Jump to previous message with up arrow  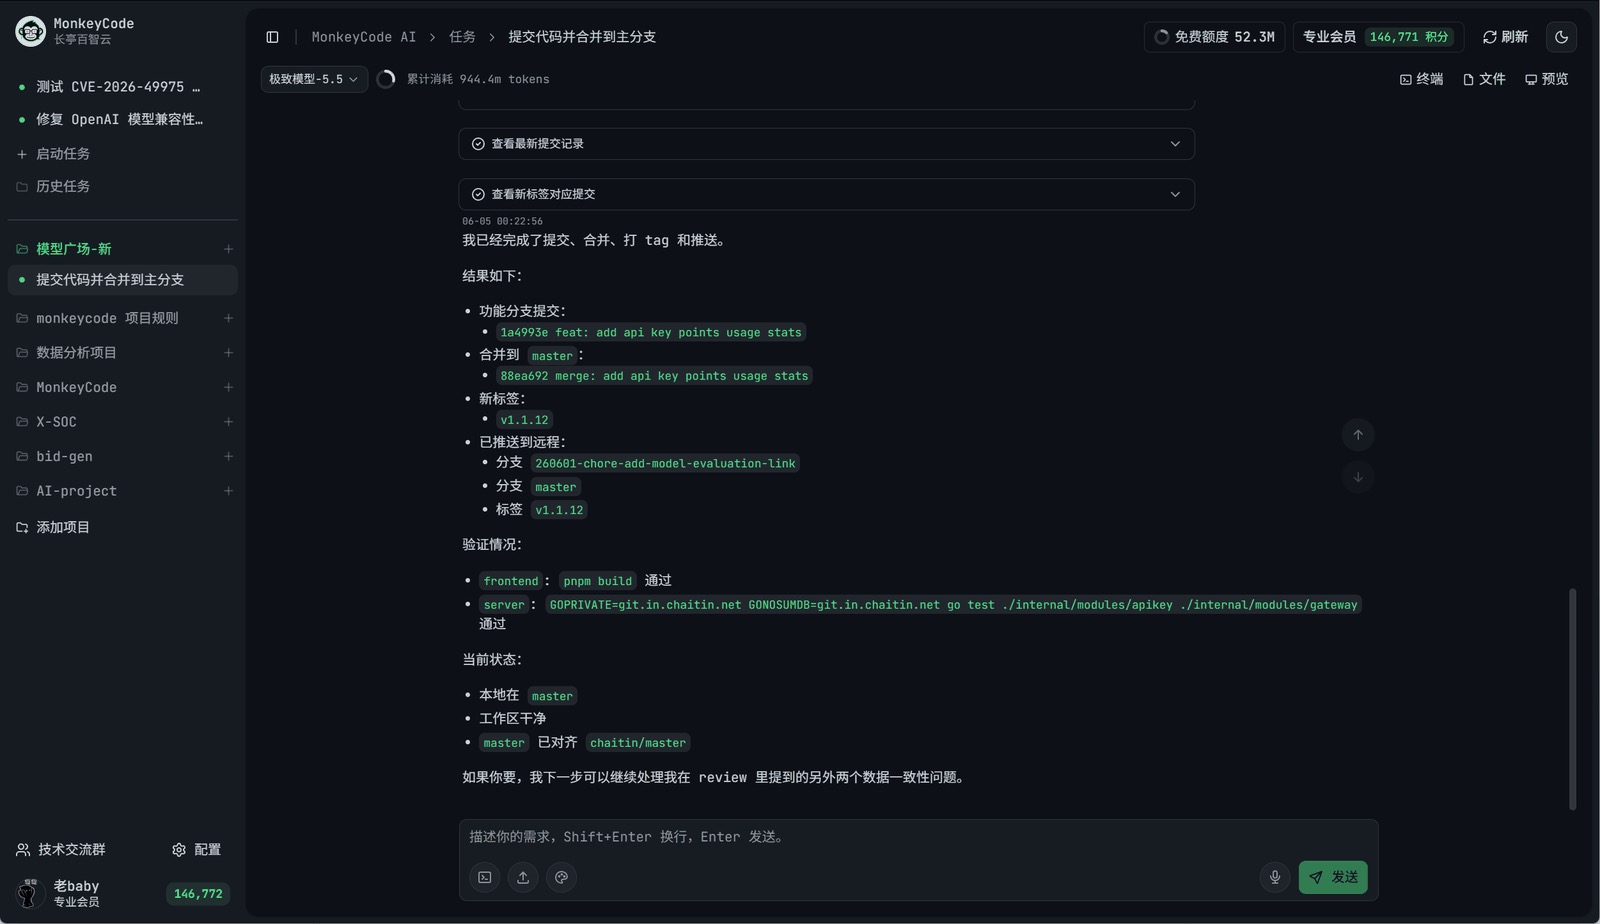point(1358,435)
